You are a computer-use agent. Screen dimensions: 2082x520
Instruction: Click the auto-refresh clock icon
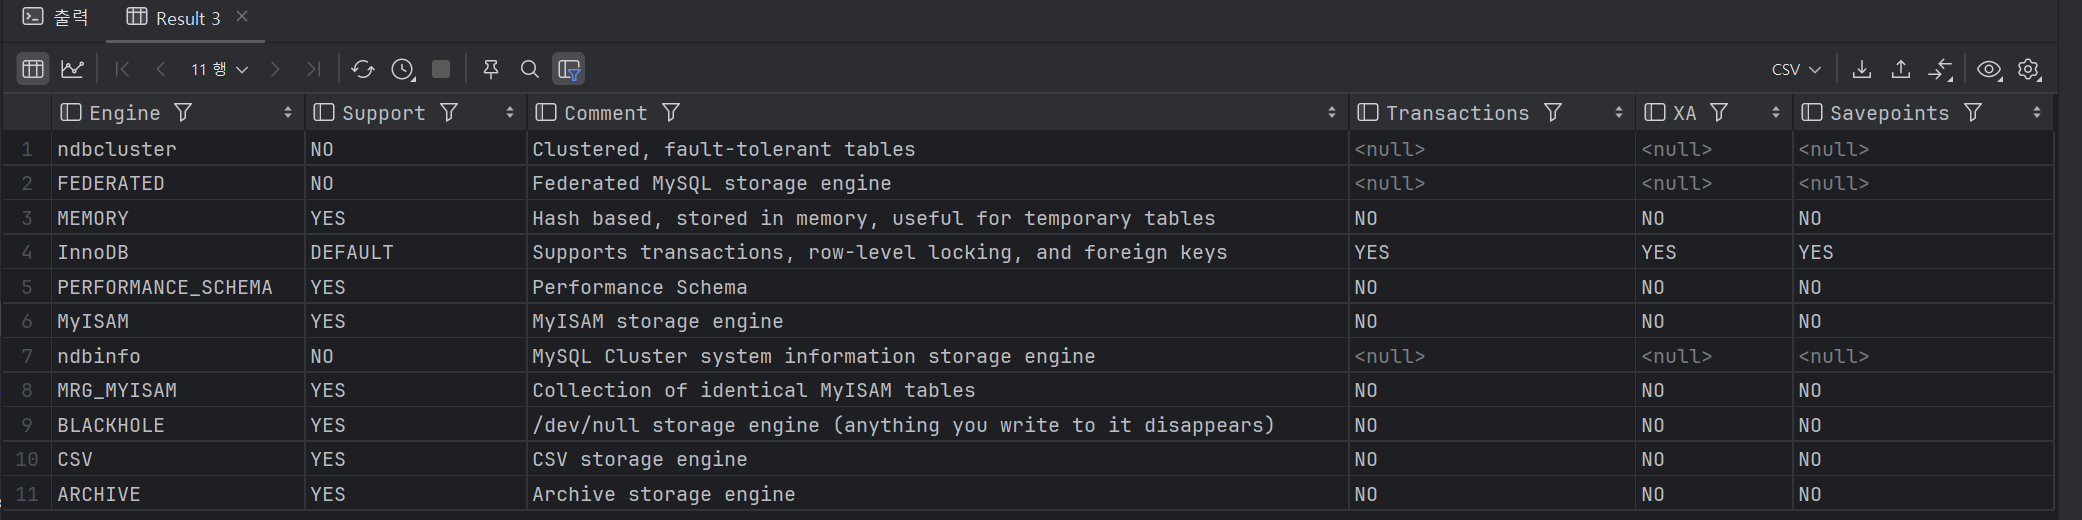[403, 69]
